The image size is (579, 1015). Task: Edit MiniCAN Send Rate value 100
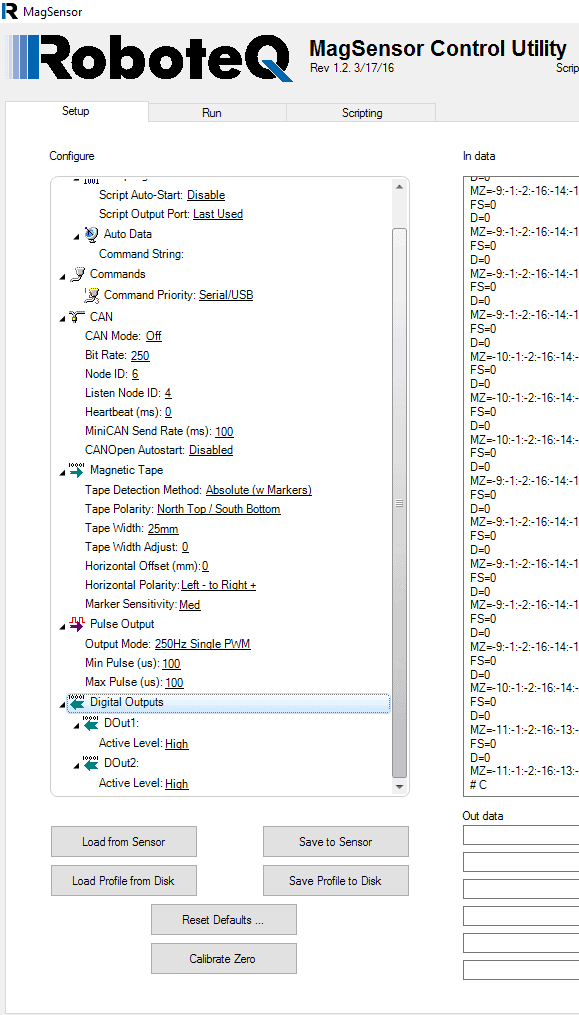pos(225,431)
